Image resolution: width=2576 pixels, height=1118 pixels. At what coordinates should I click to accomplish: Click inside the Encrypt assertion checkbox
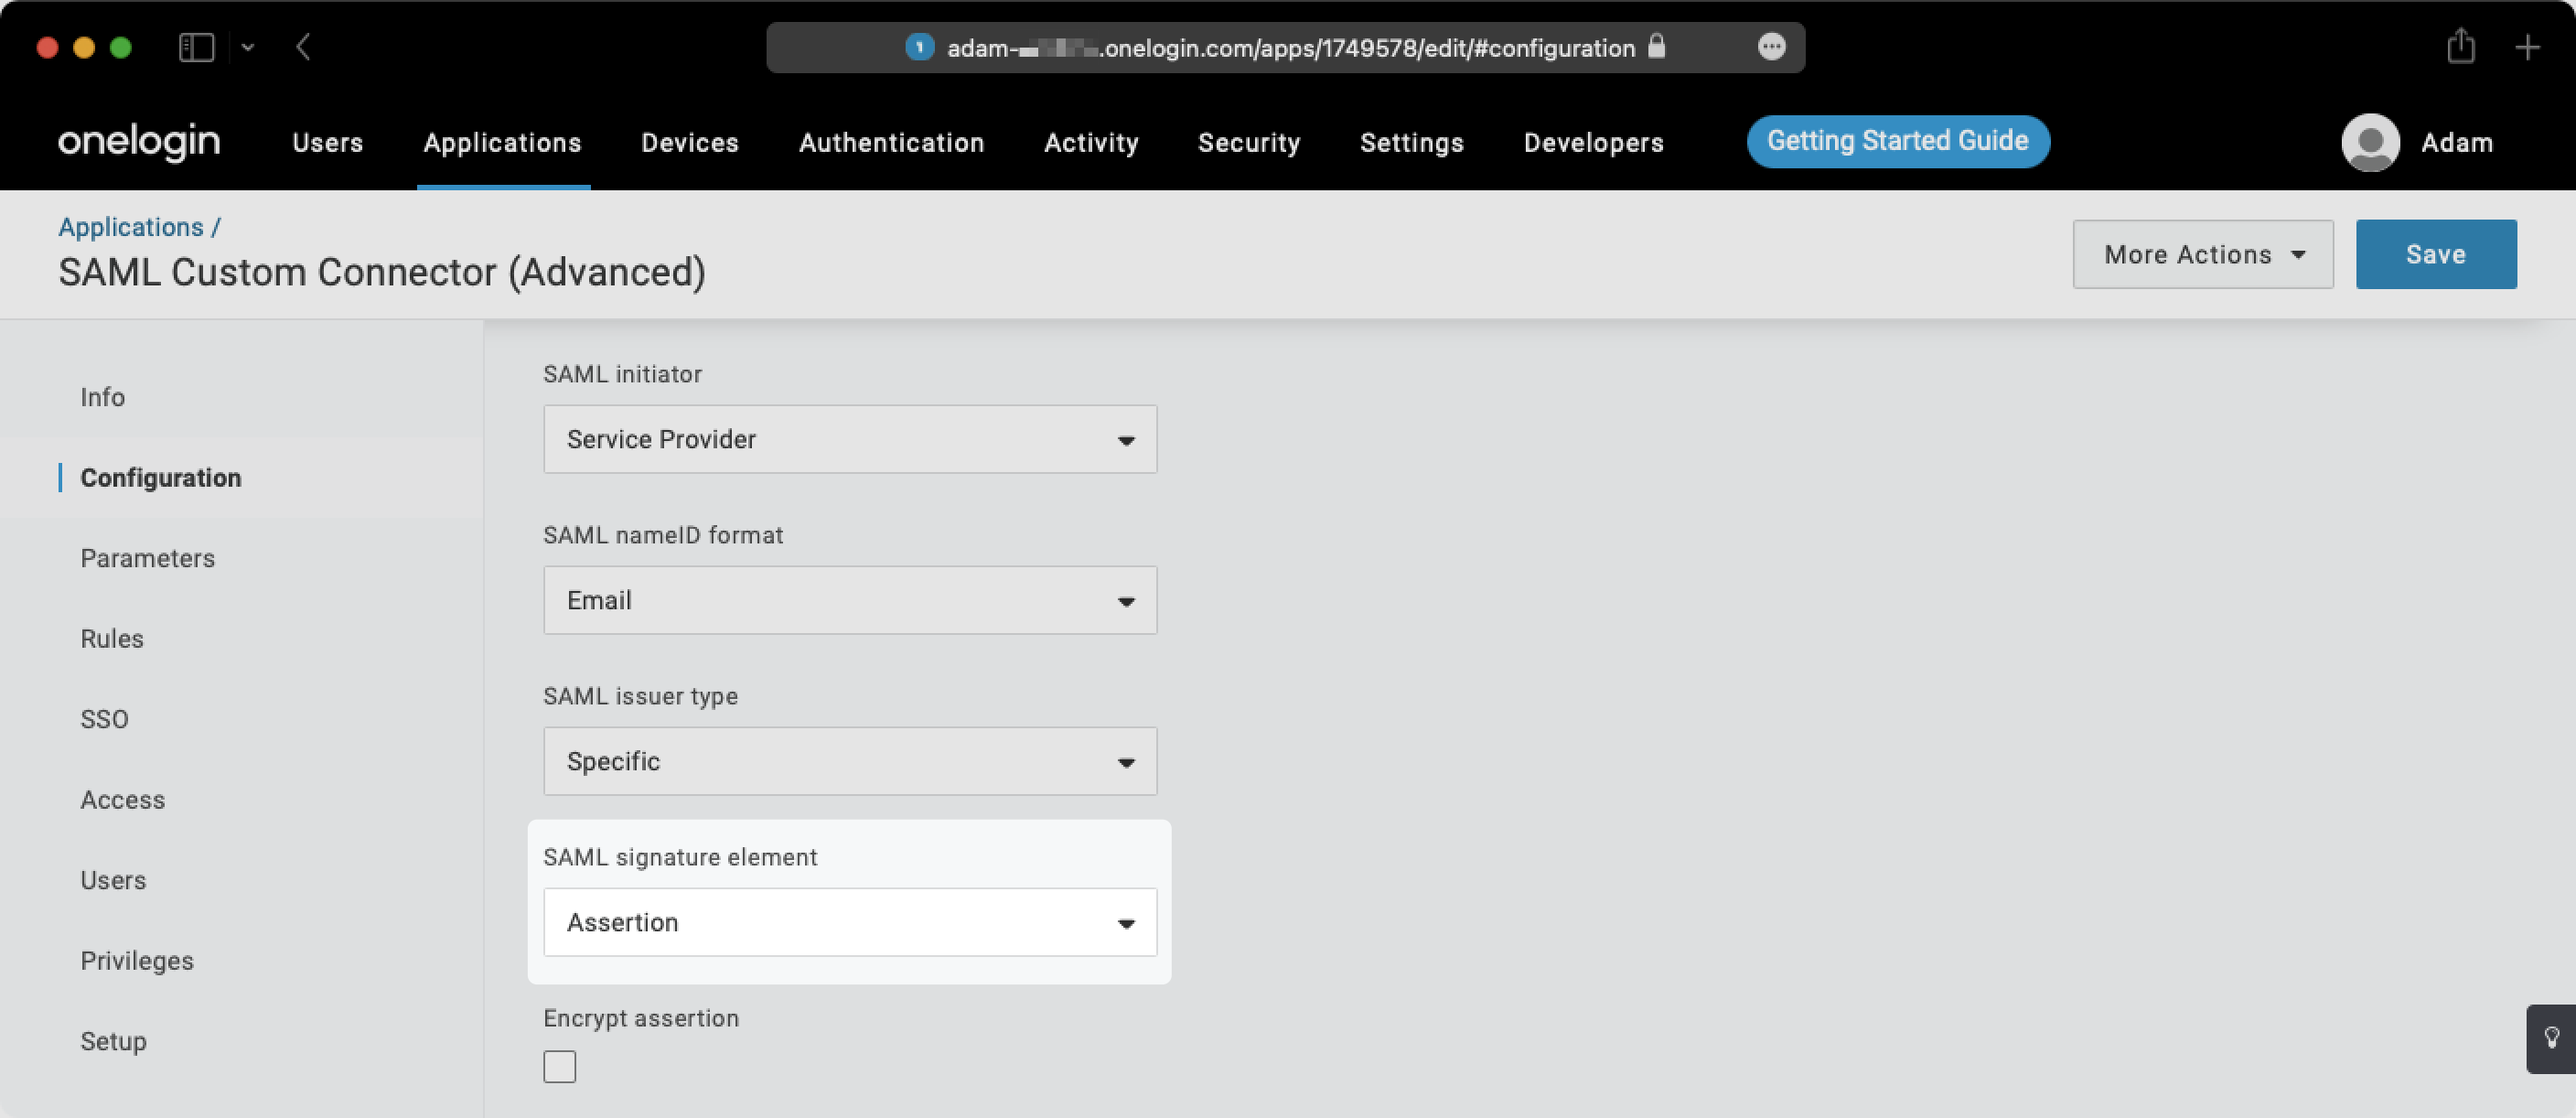click(x=560, y=1066)
